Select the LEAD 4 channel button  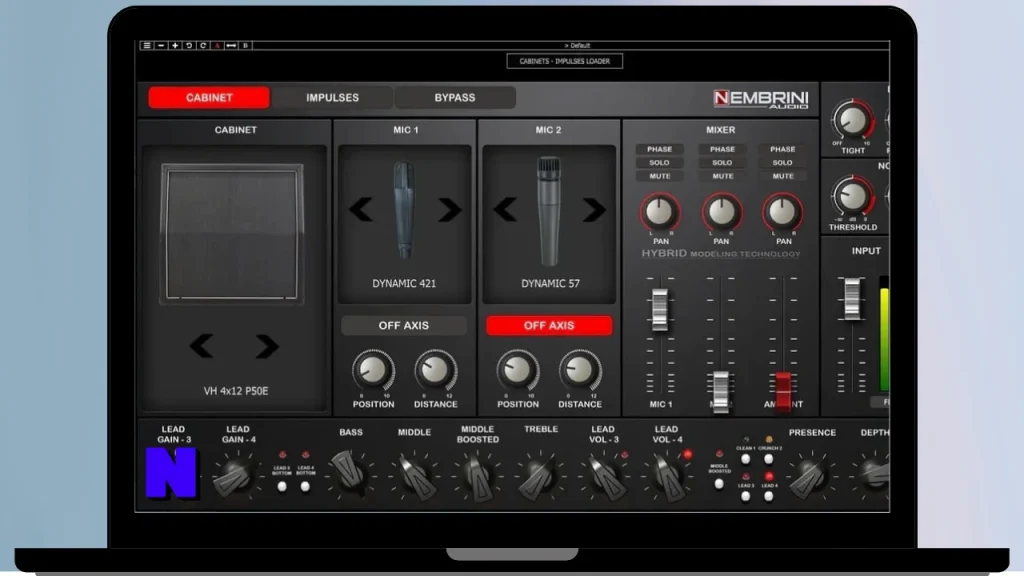pyautogui.click(x=769, y=496)
